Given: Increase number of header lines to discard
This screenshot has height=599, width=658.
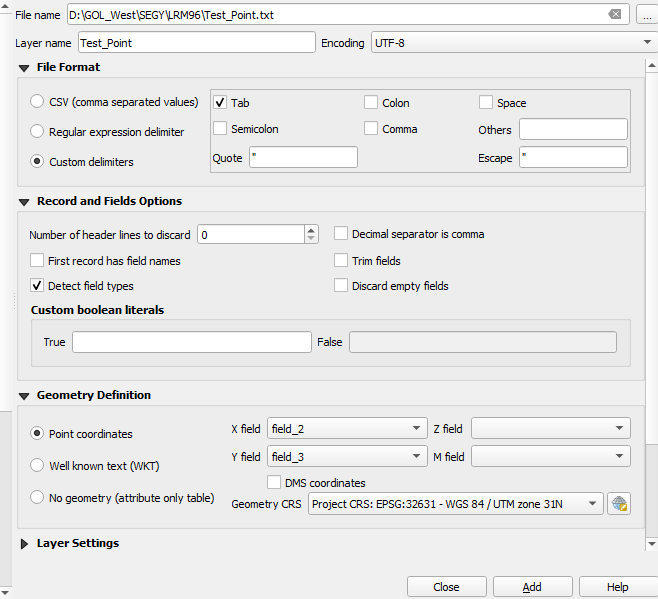Looking at the screenshot, I should coord(311,229).
